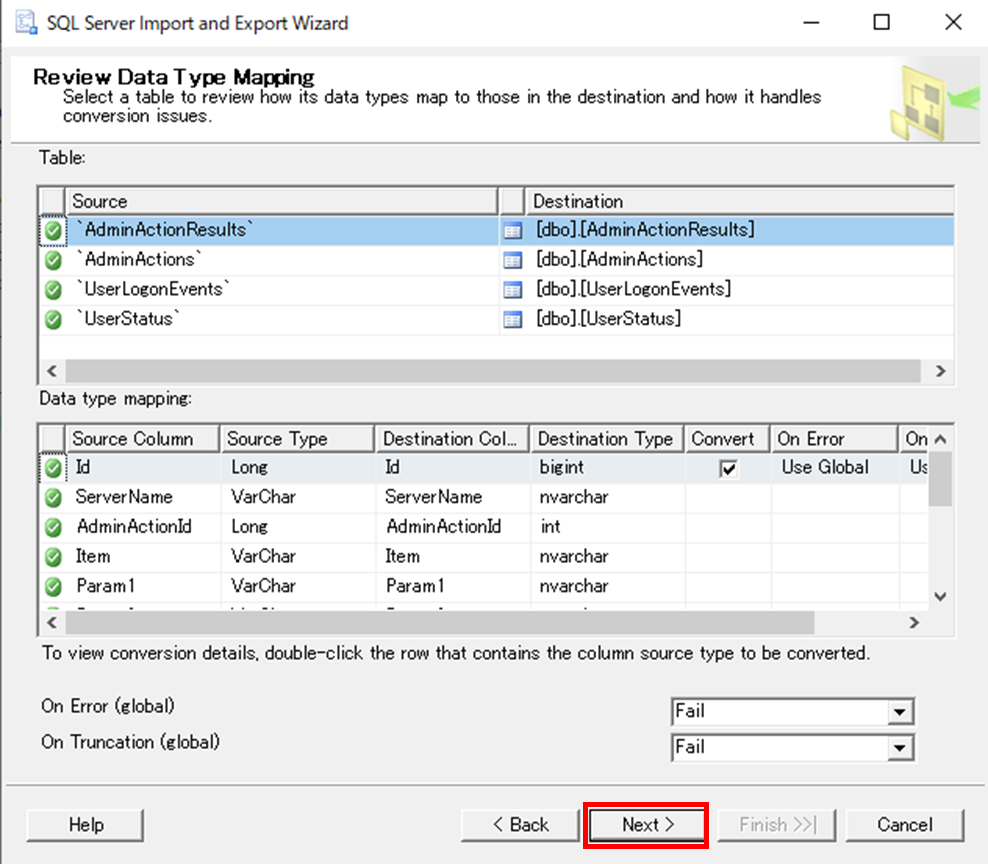Go Back to the previous wizard page
This screenshot has height=864, width=988.
click(x=520, y=825)
